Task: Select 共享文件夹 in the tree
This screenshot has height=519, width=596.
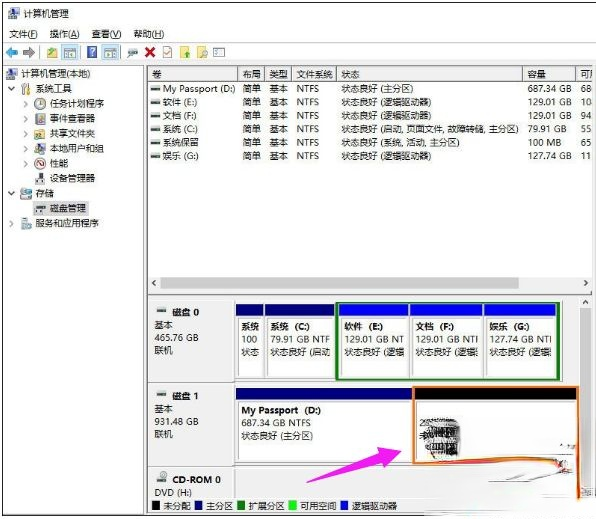Action: (x=72, y=133)
